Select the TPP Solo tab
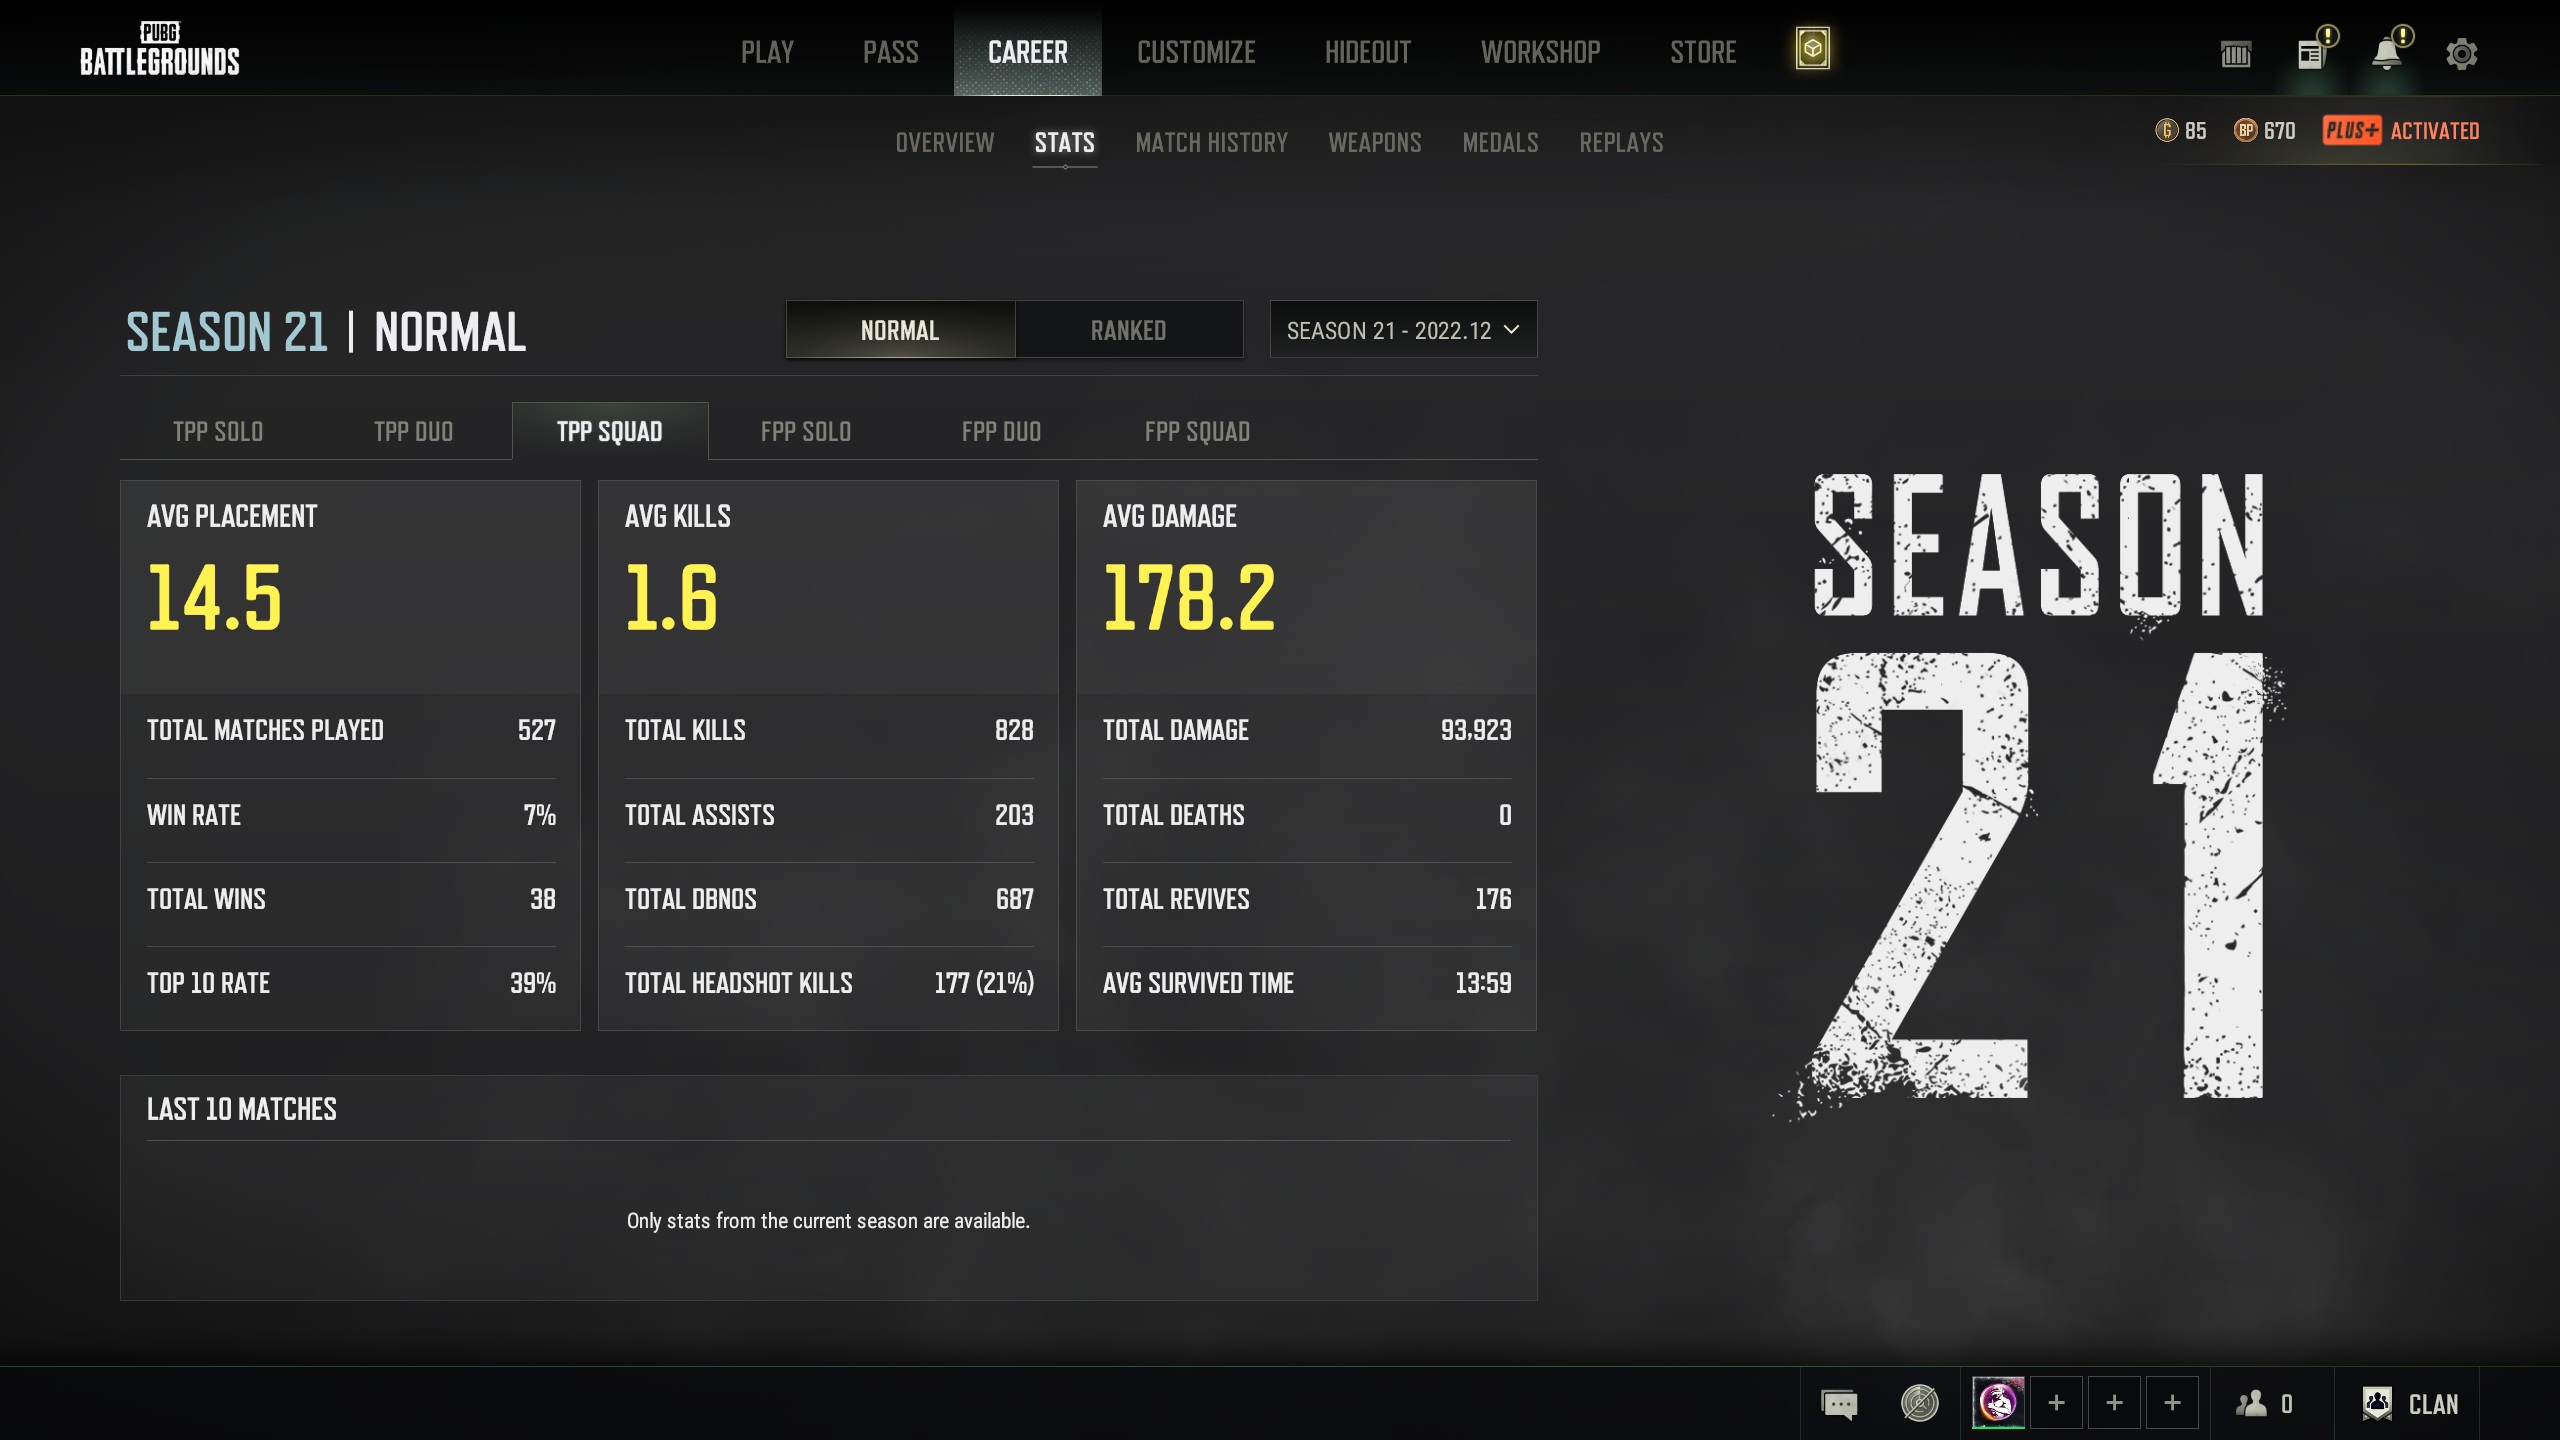Viewport: 2560px width, 1440px height. tap(218, 432)
